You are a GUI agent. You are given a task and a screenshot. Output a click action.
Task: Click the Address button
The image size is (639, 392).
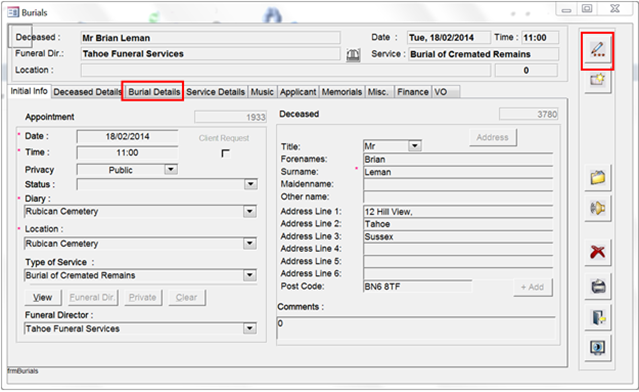pos(493,137)
